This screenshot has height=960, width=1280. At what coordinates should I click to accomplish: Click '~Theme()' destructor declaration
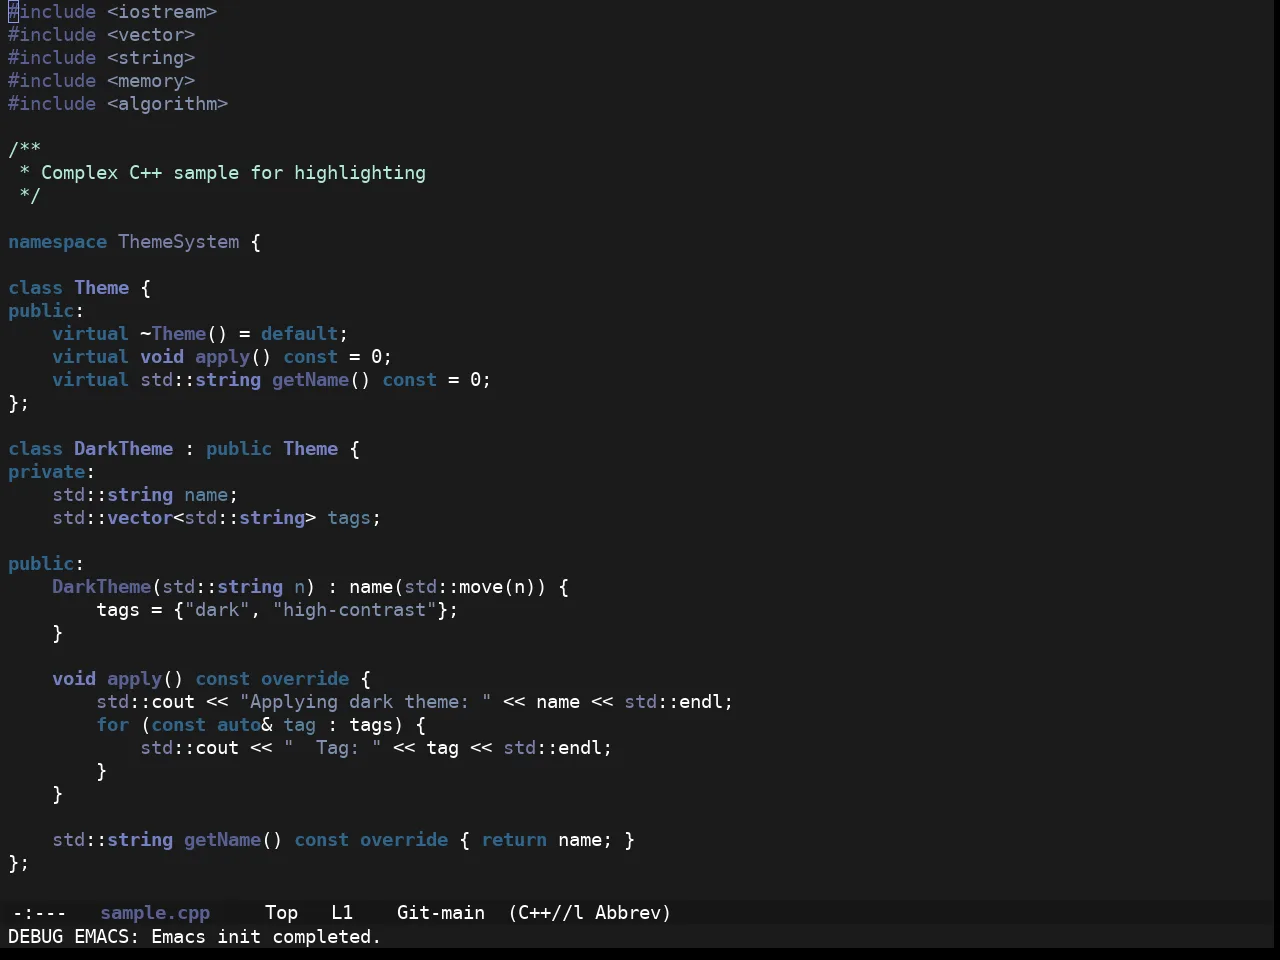point(184,334)
